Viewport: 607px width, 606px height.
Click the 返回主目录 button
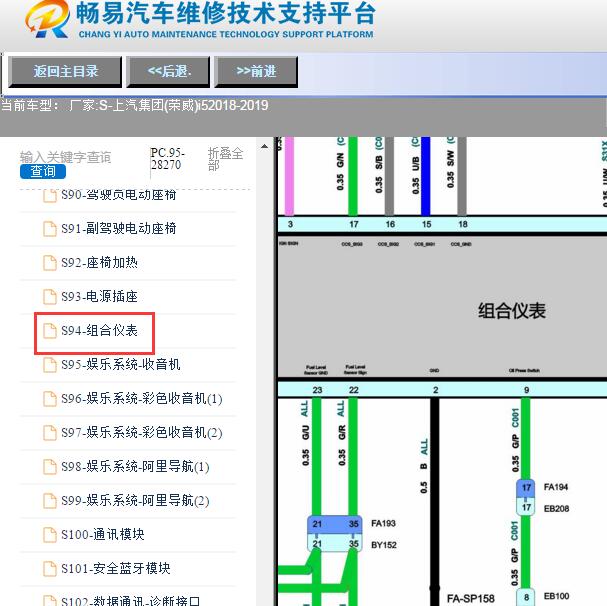(x=65, y=71)
